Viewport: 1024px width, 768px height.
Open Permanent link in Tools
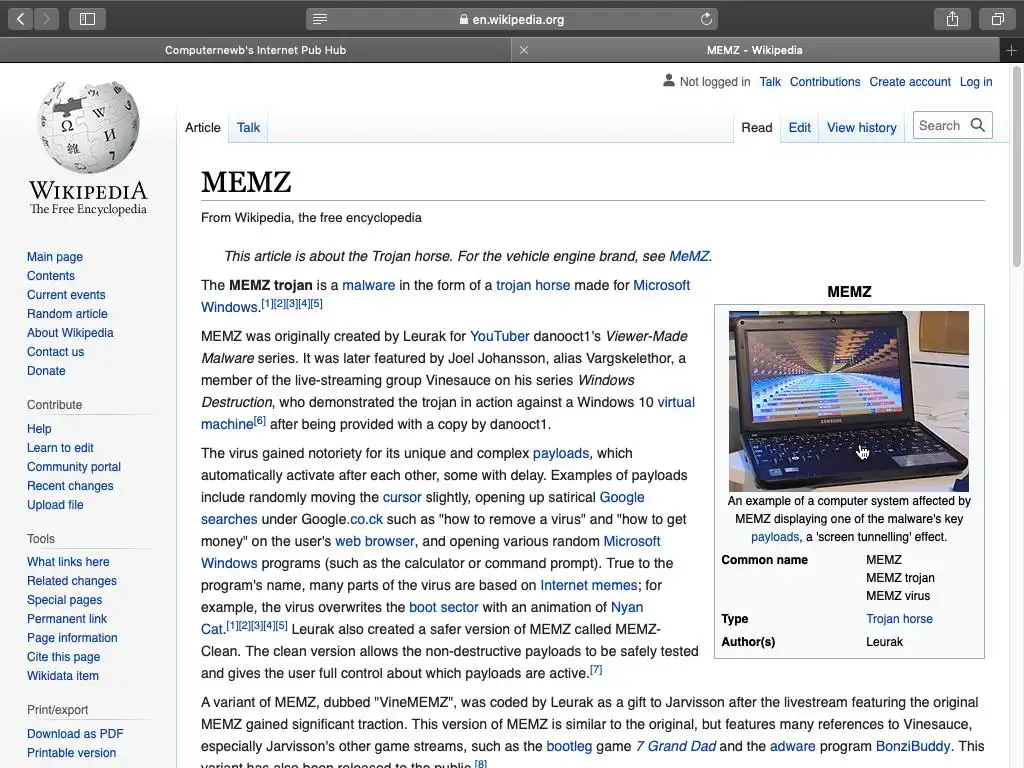coord(67,618)
